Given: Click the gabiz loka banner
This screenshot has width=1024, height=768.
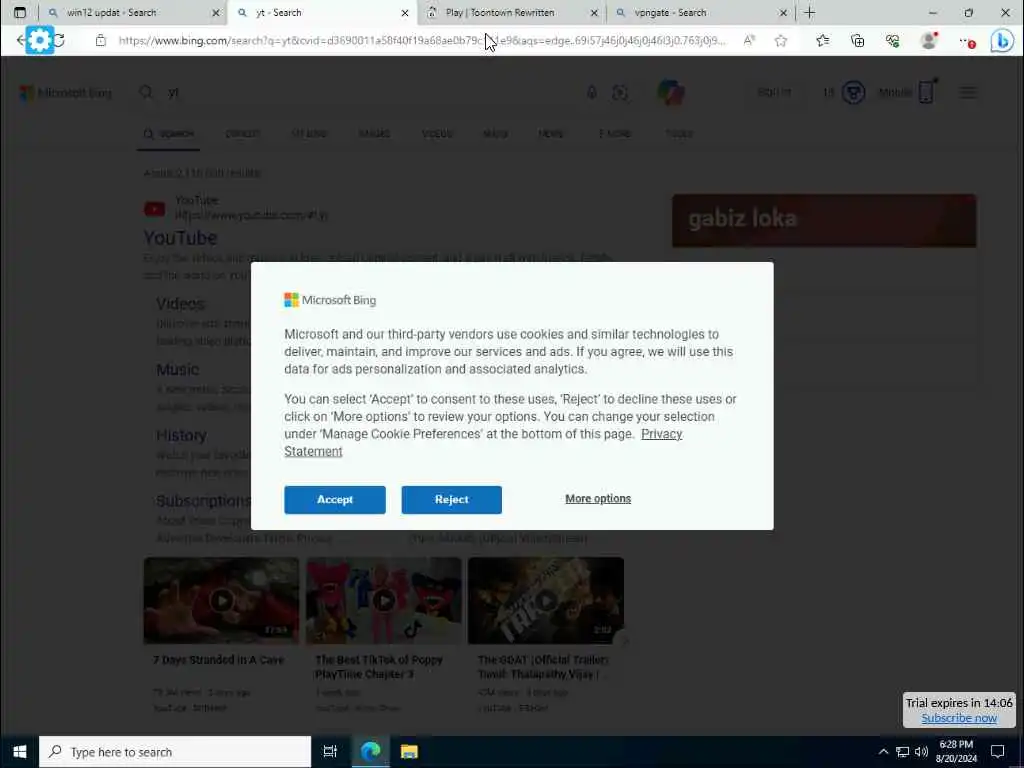Looking at the screenshot, I should tap(824, 220).
